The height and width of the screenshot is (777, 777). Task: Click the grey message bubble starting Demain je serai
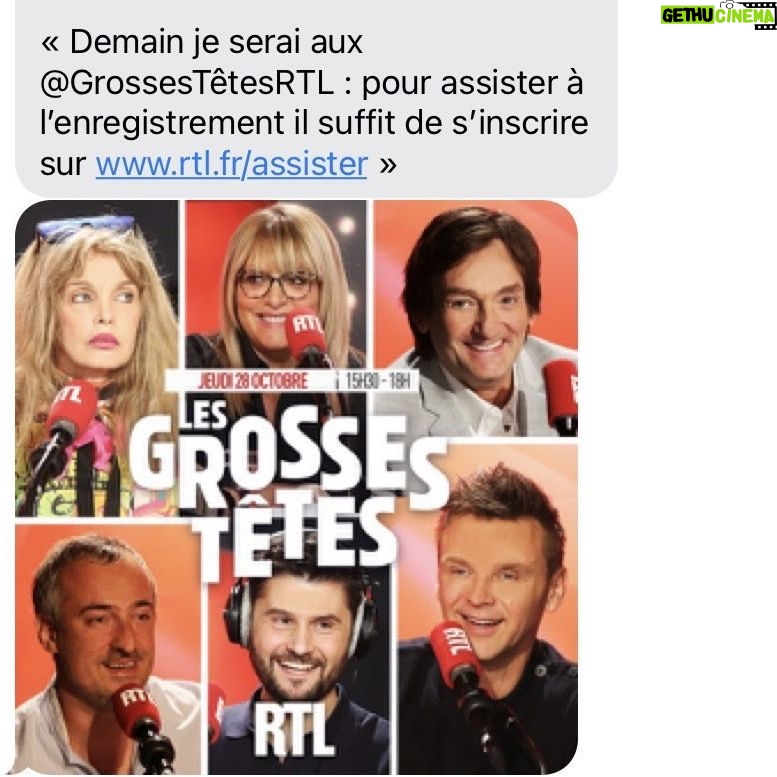pyautogui.click(x=316, y=98)
